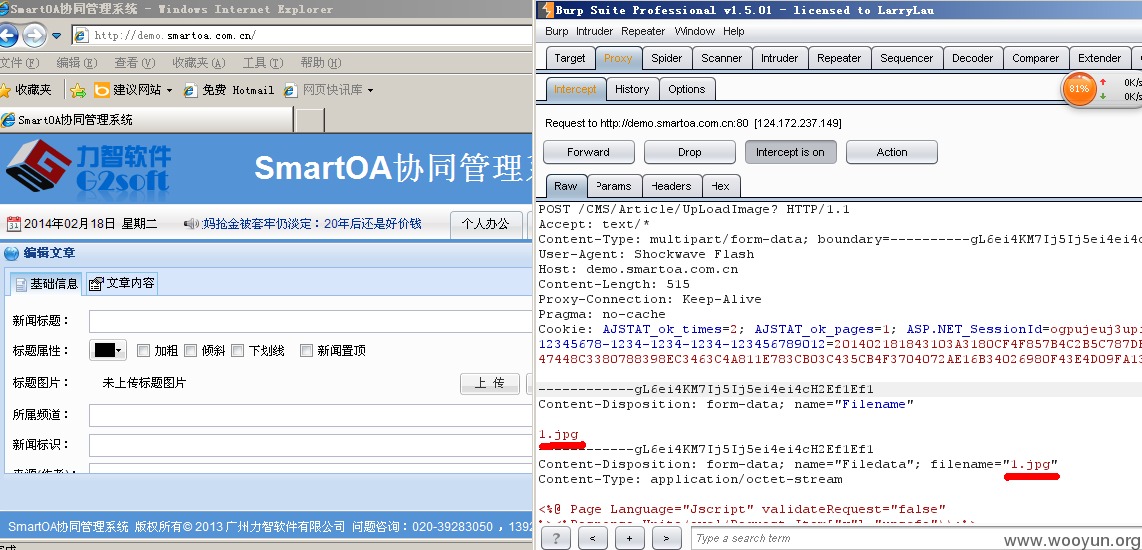Open the Action menu button

(x=891, y=152)
